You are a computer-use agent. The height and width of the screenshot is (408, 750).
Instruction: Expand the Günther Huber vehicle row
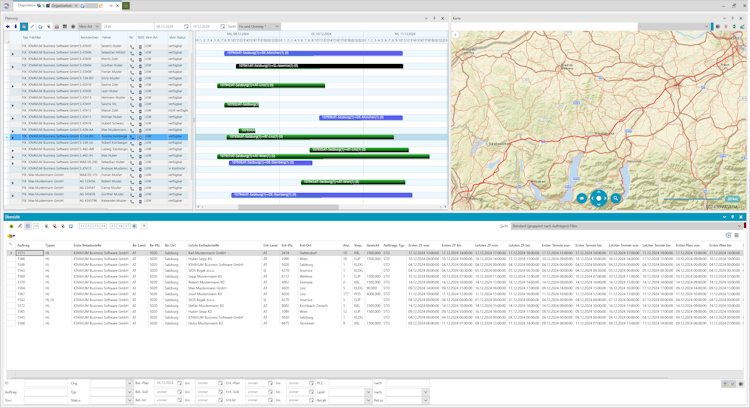[x=12, y=67]
